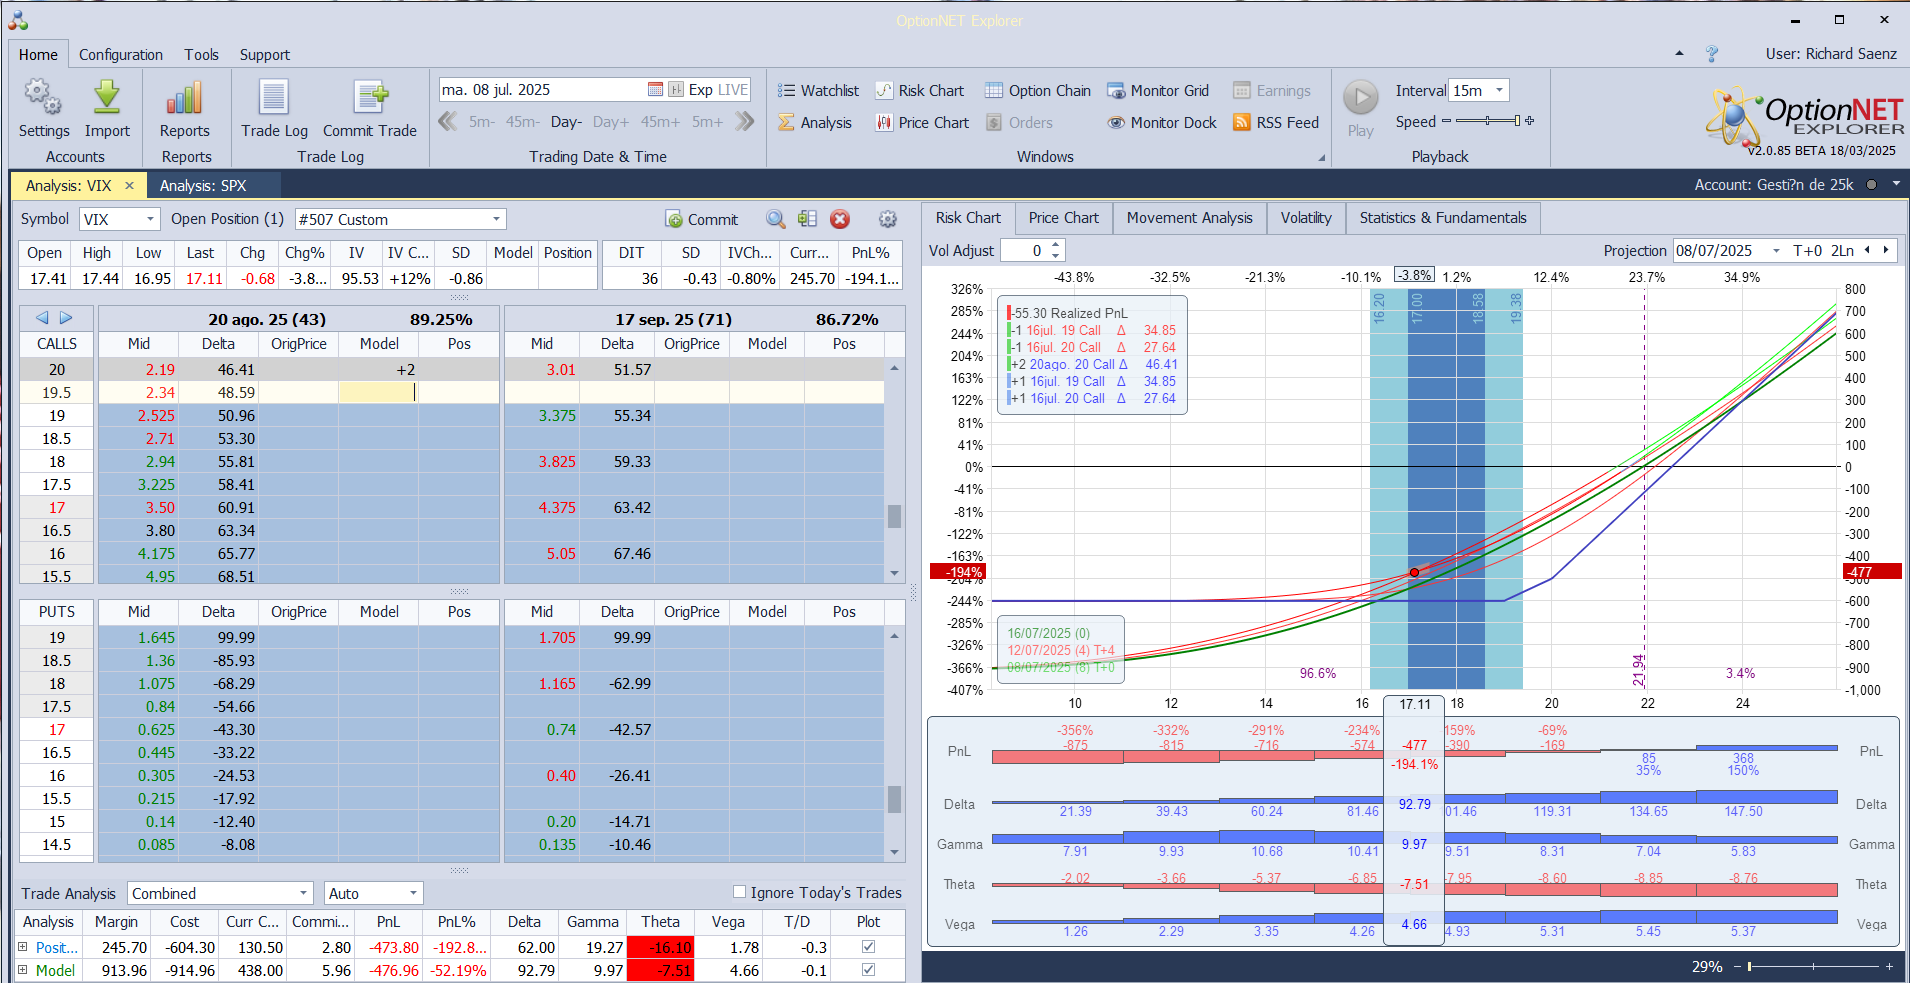Click the magnifying glass icon next to Commit
This screenshot has width=1910, height=983.
[x=775, y=219]
